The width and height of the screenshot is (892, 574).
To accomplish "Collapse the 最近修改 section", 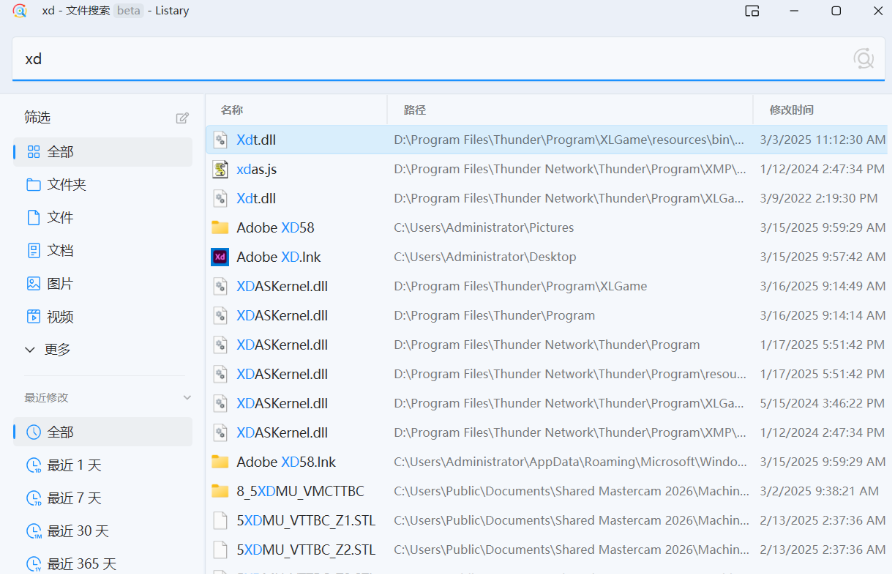I will point(186,398).
